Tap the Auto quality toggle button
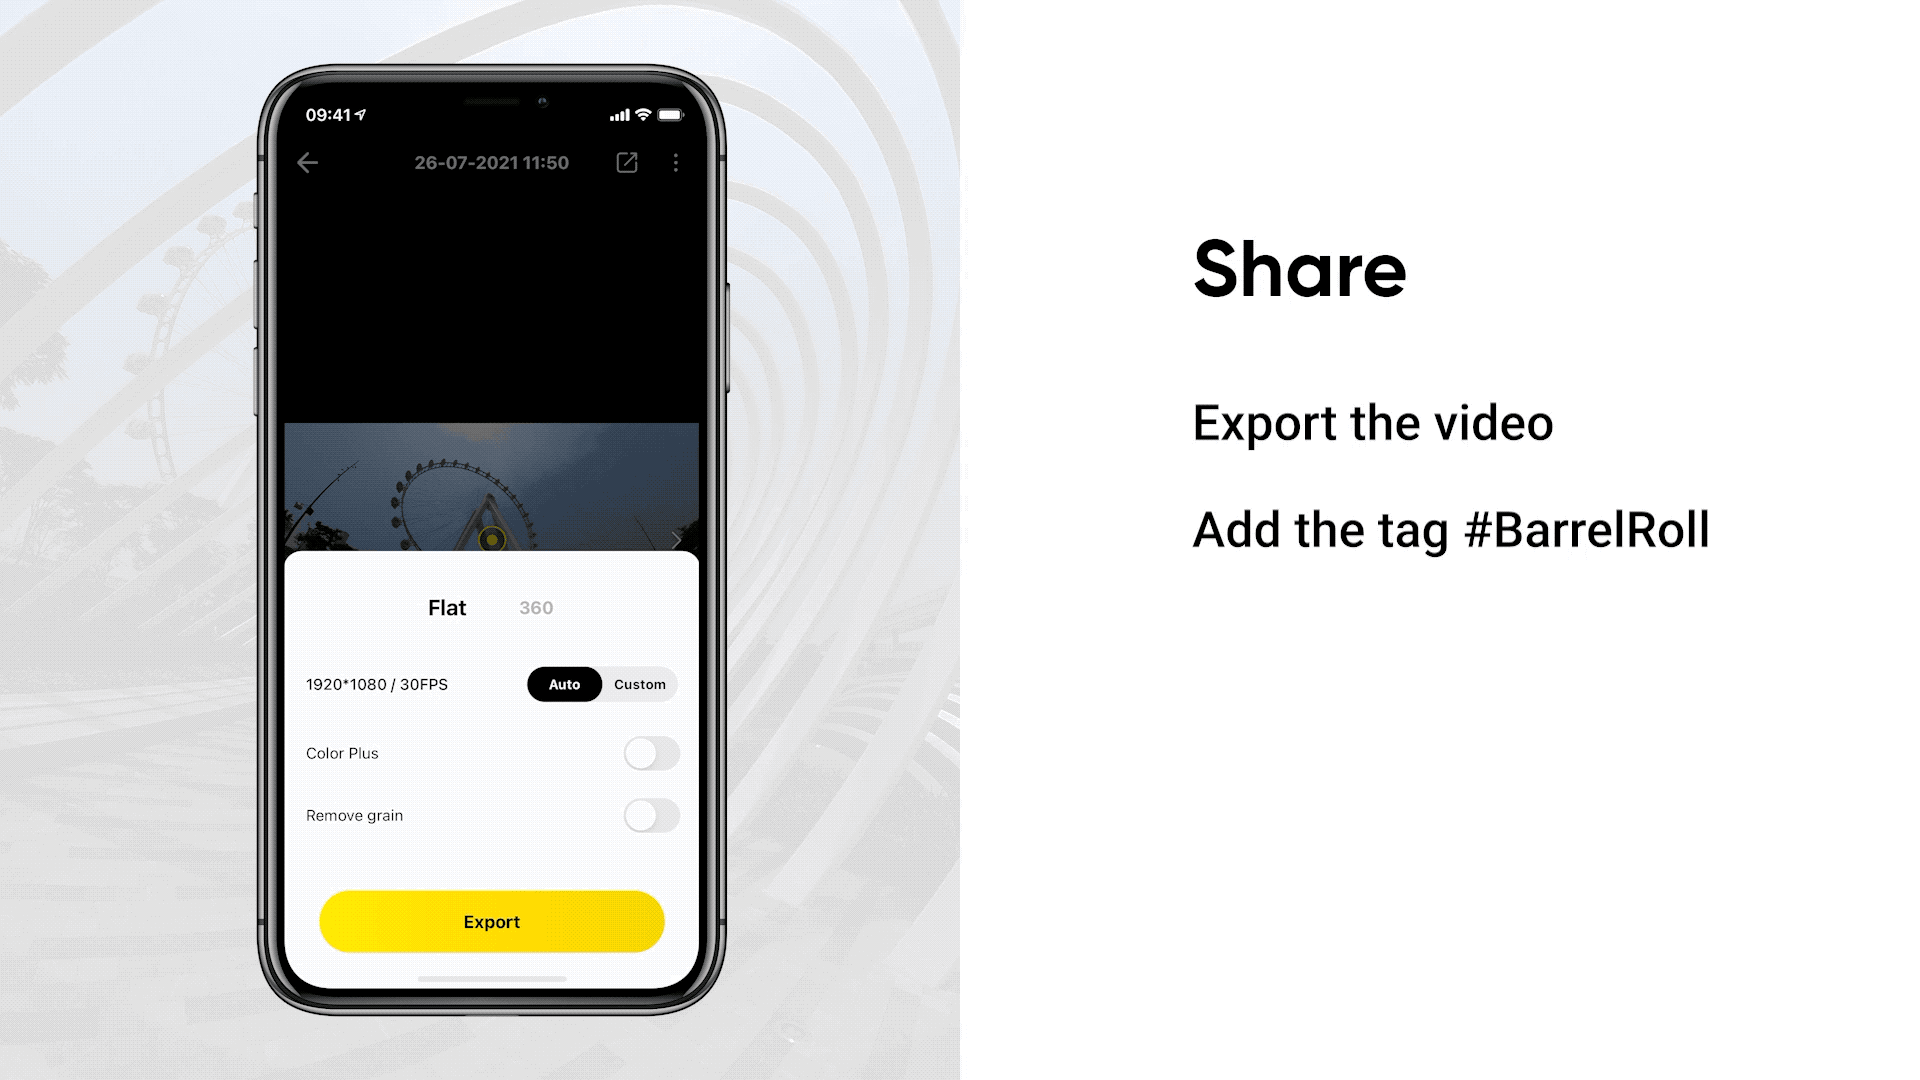 point(563,683)
